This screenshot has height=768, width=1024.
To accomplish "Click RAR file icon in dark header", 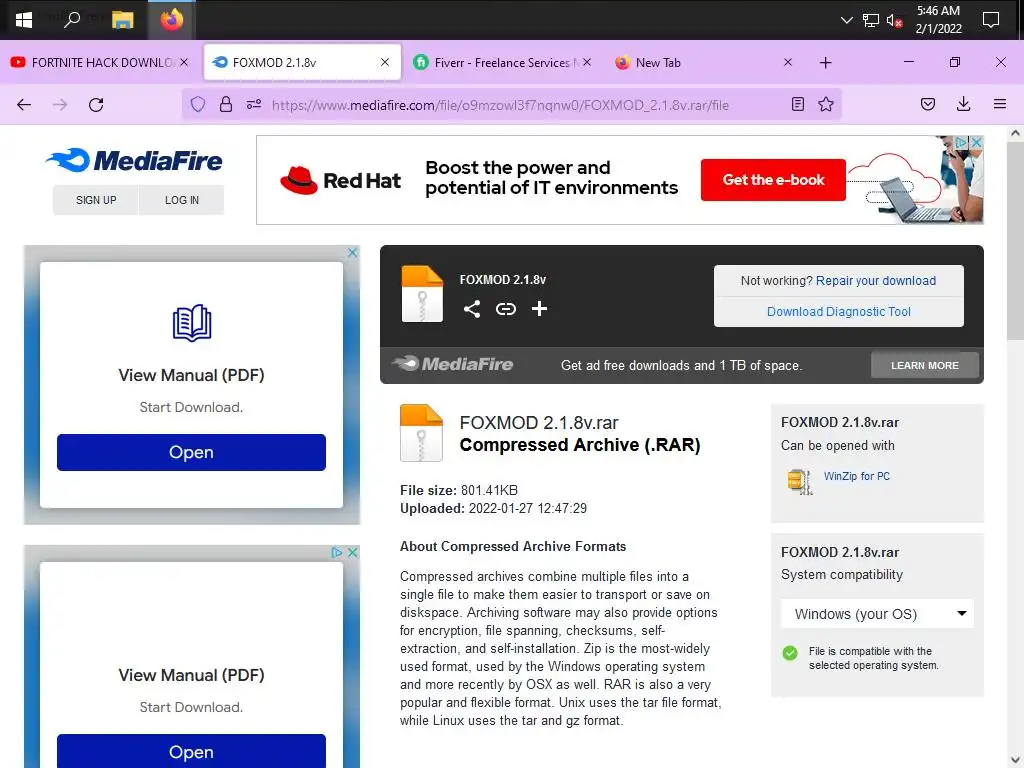I will [422, 294].
